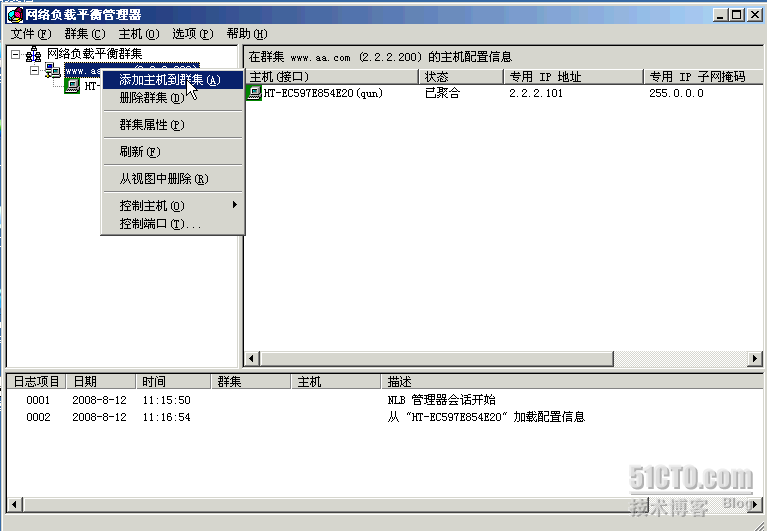
Task: Click the log pane scroll left arrow
Action: pos(15,504)
